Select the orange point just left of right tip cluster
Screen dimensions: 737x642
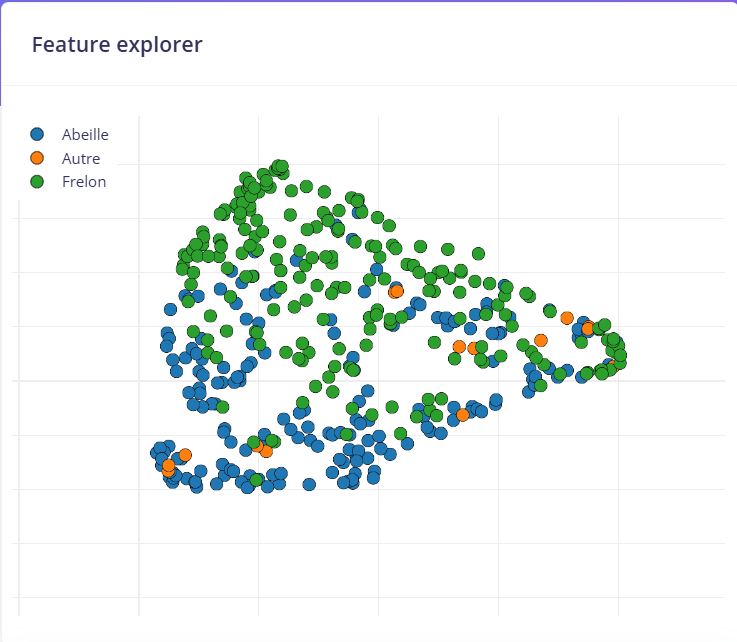(x=567, y=318)
